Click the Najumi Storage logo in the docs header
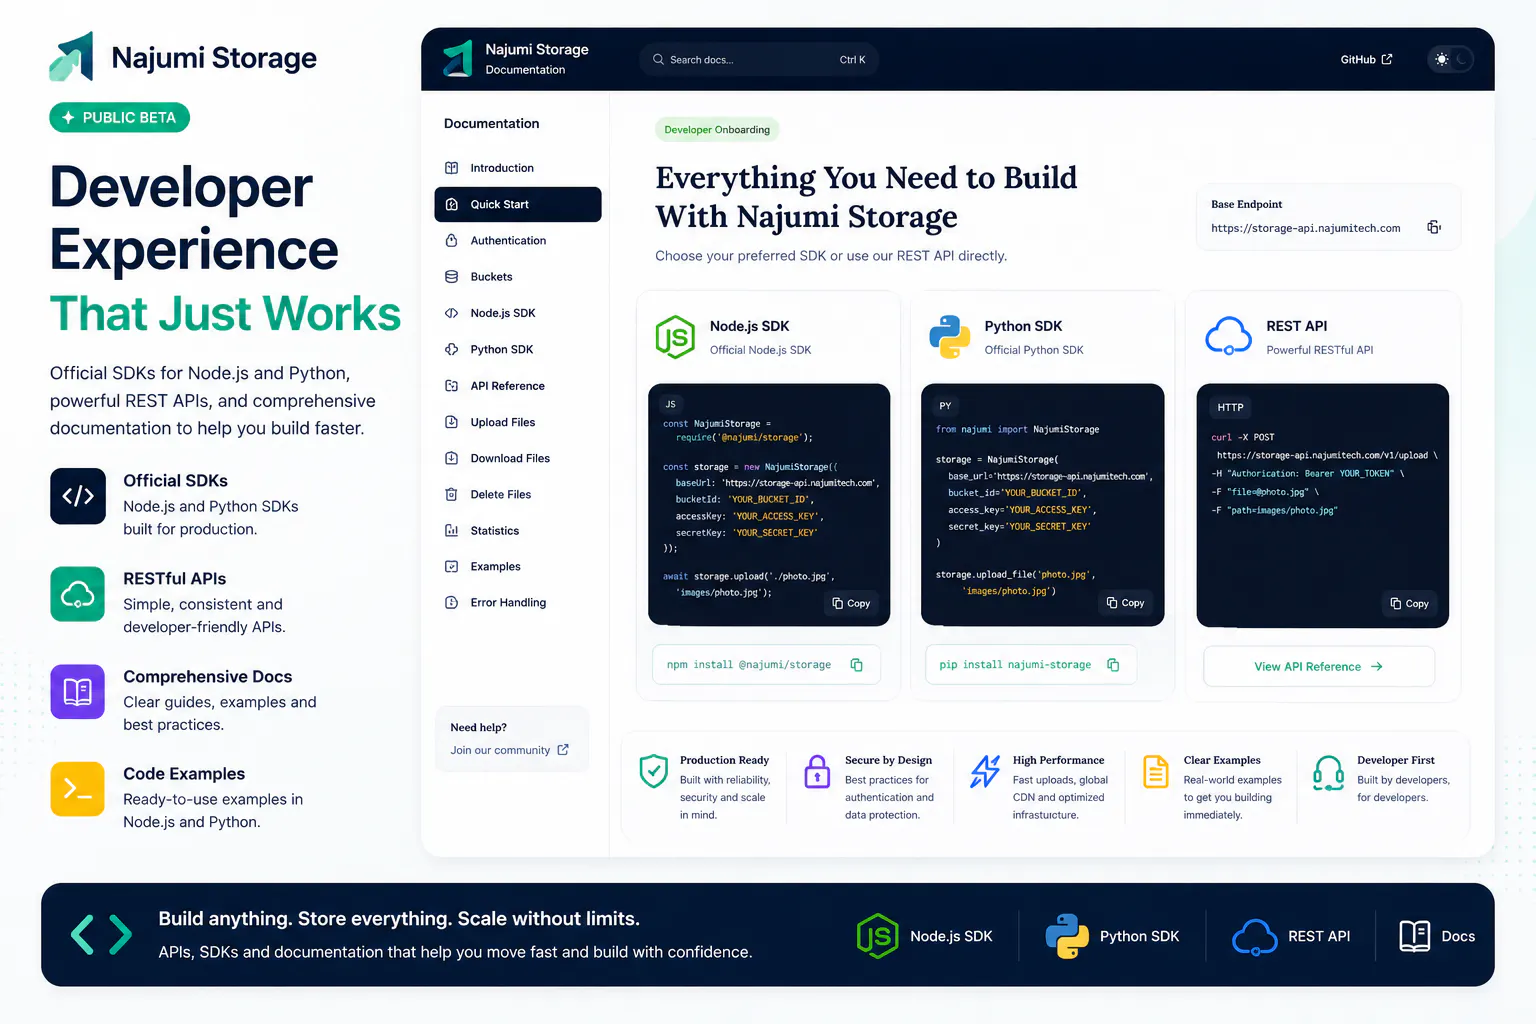Viewport: 1536px width, 1024px height. pos(458,59)
